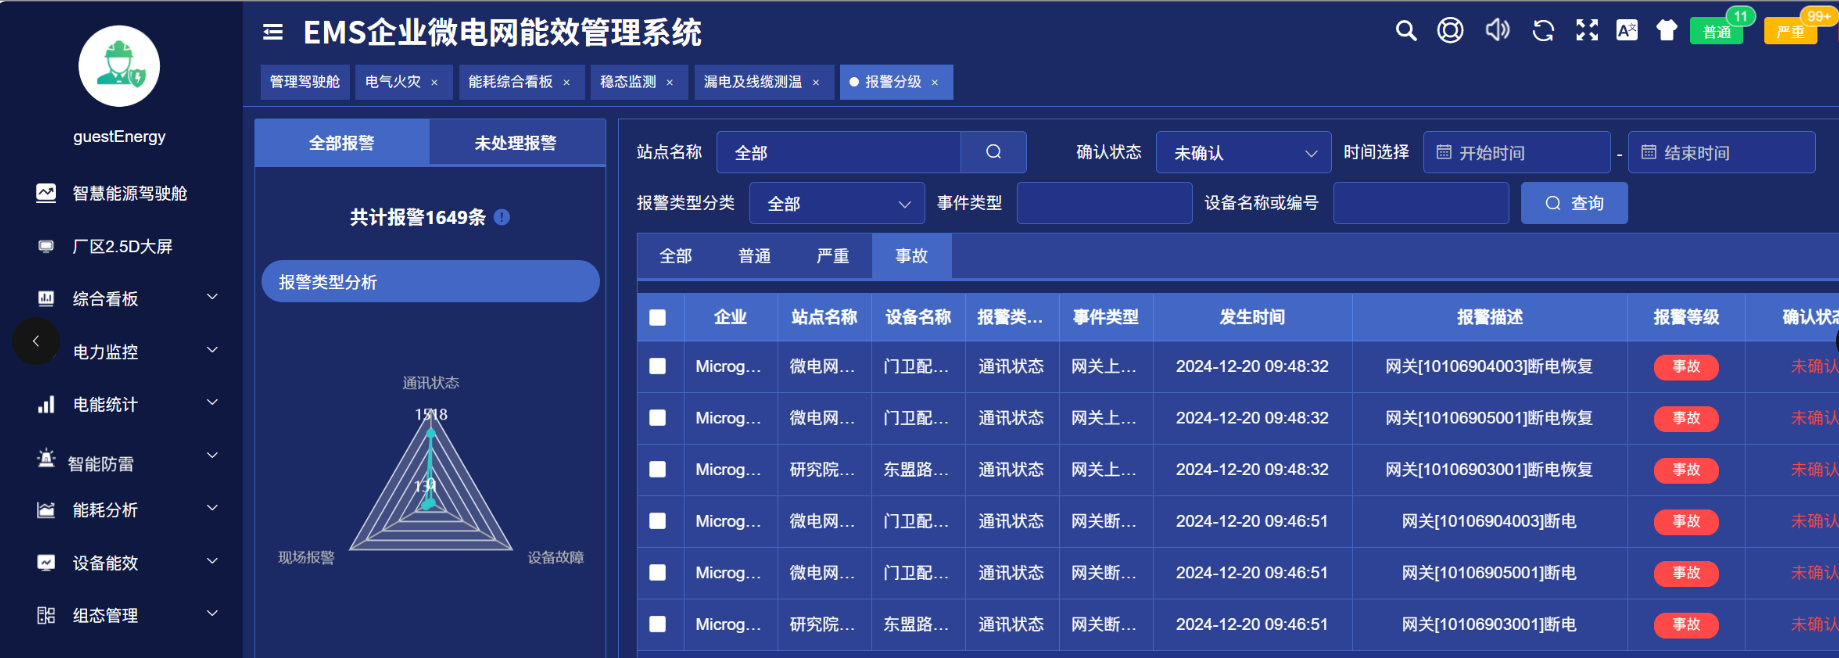Click the 综合看板 sidebar icon
This screenshot has height=658, width=1839.
[46, 298]
